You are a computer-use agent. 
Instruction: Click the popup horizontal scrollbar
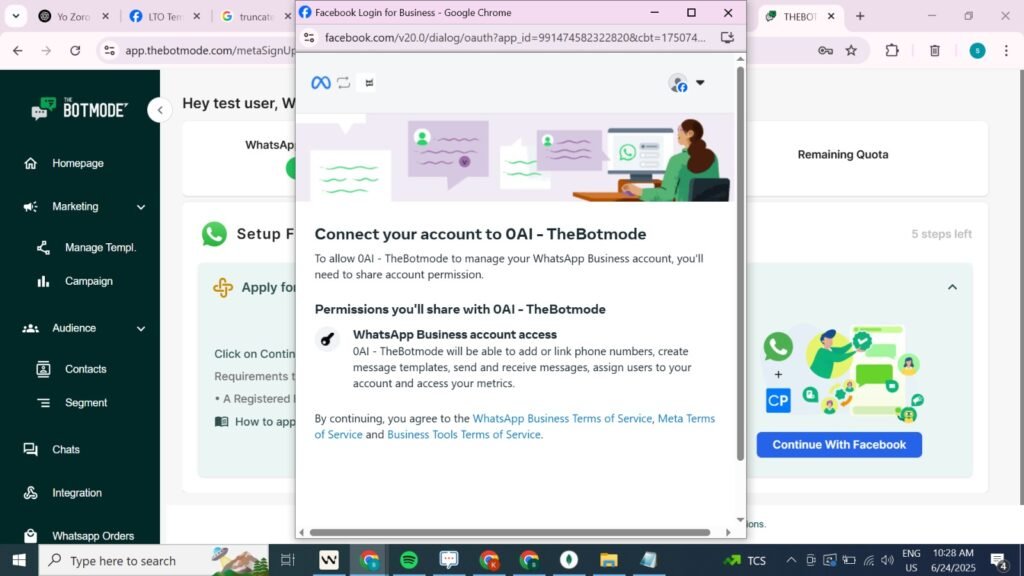(x=509, y=532)
